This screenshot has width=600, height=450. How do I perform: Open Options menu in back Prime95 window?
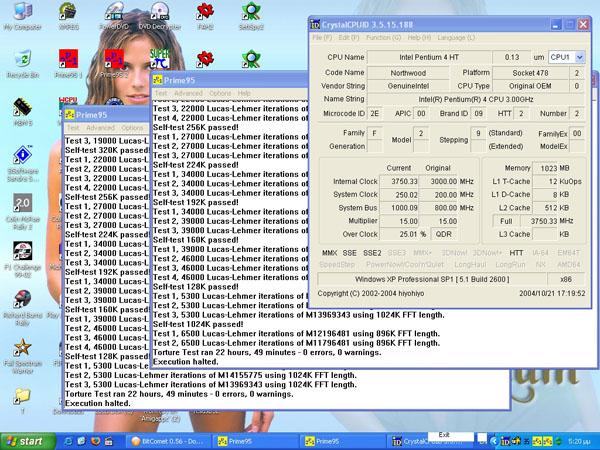point(132,128)
